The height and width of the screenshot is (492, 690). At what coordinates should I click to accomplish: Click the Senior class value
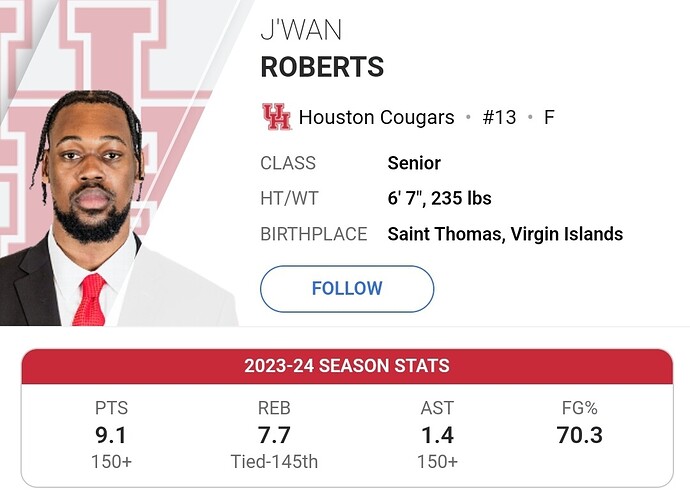(x=414, y=163)
